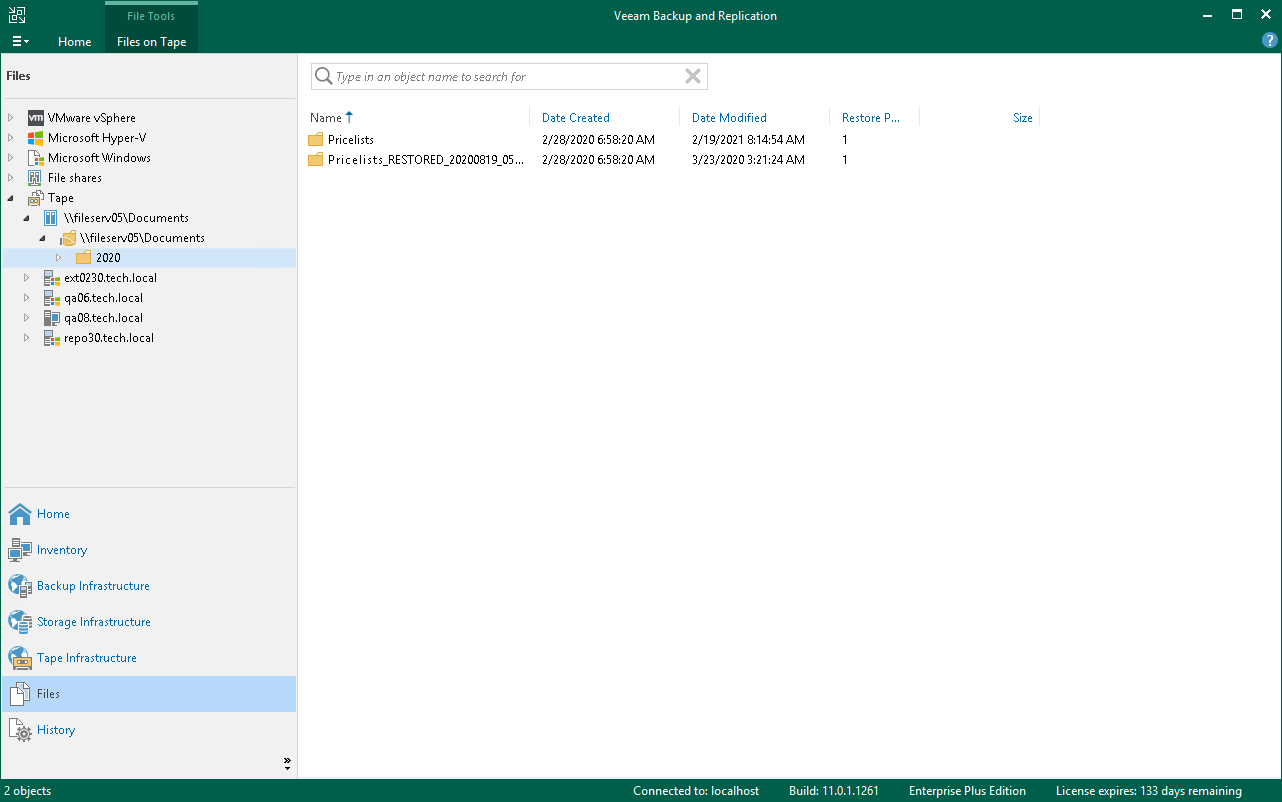Open the History view

coord(54,729)
